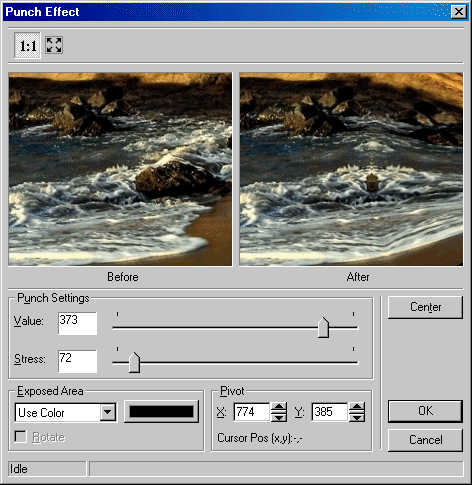Viewport: 472px width, 485px height.
Task: Select the 1:1 actual size view button
Action: click(x=27, y=45)
